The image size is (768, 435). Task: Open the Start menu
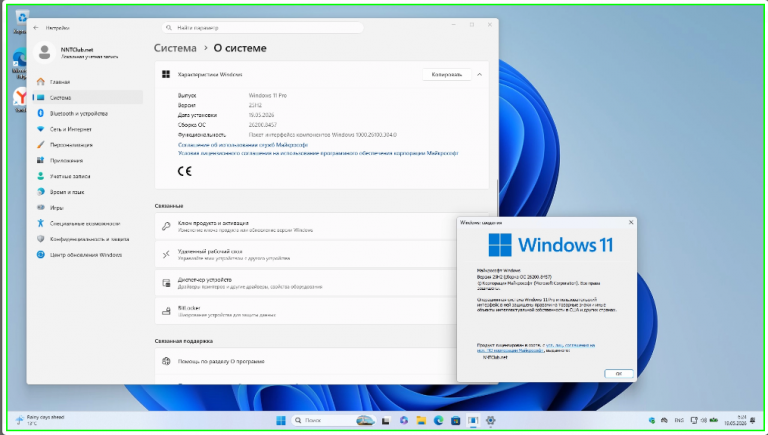[281, 420]
